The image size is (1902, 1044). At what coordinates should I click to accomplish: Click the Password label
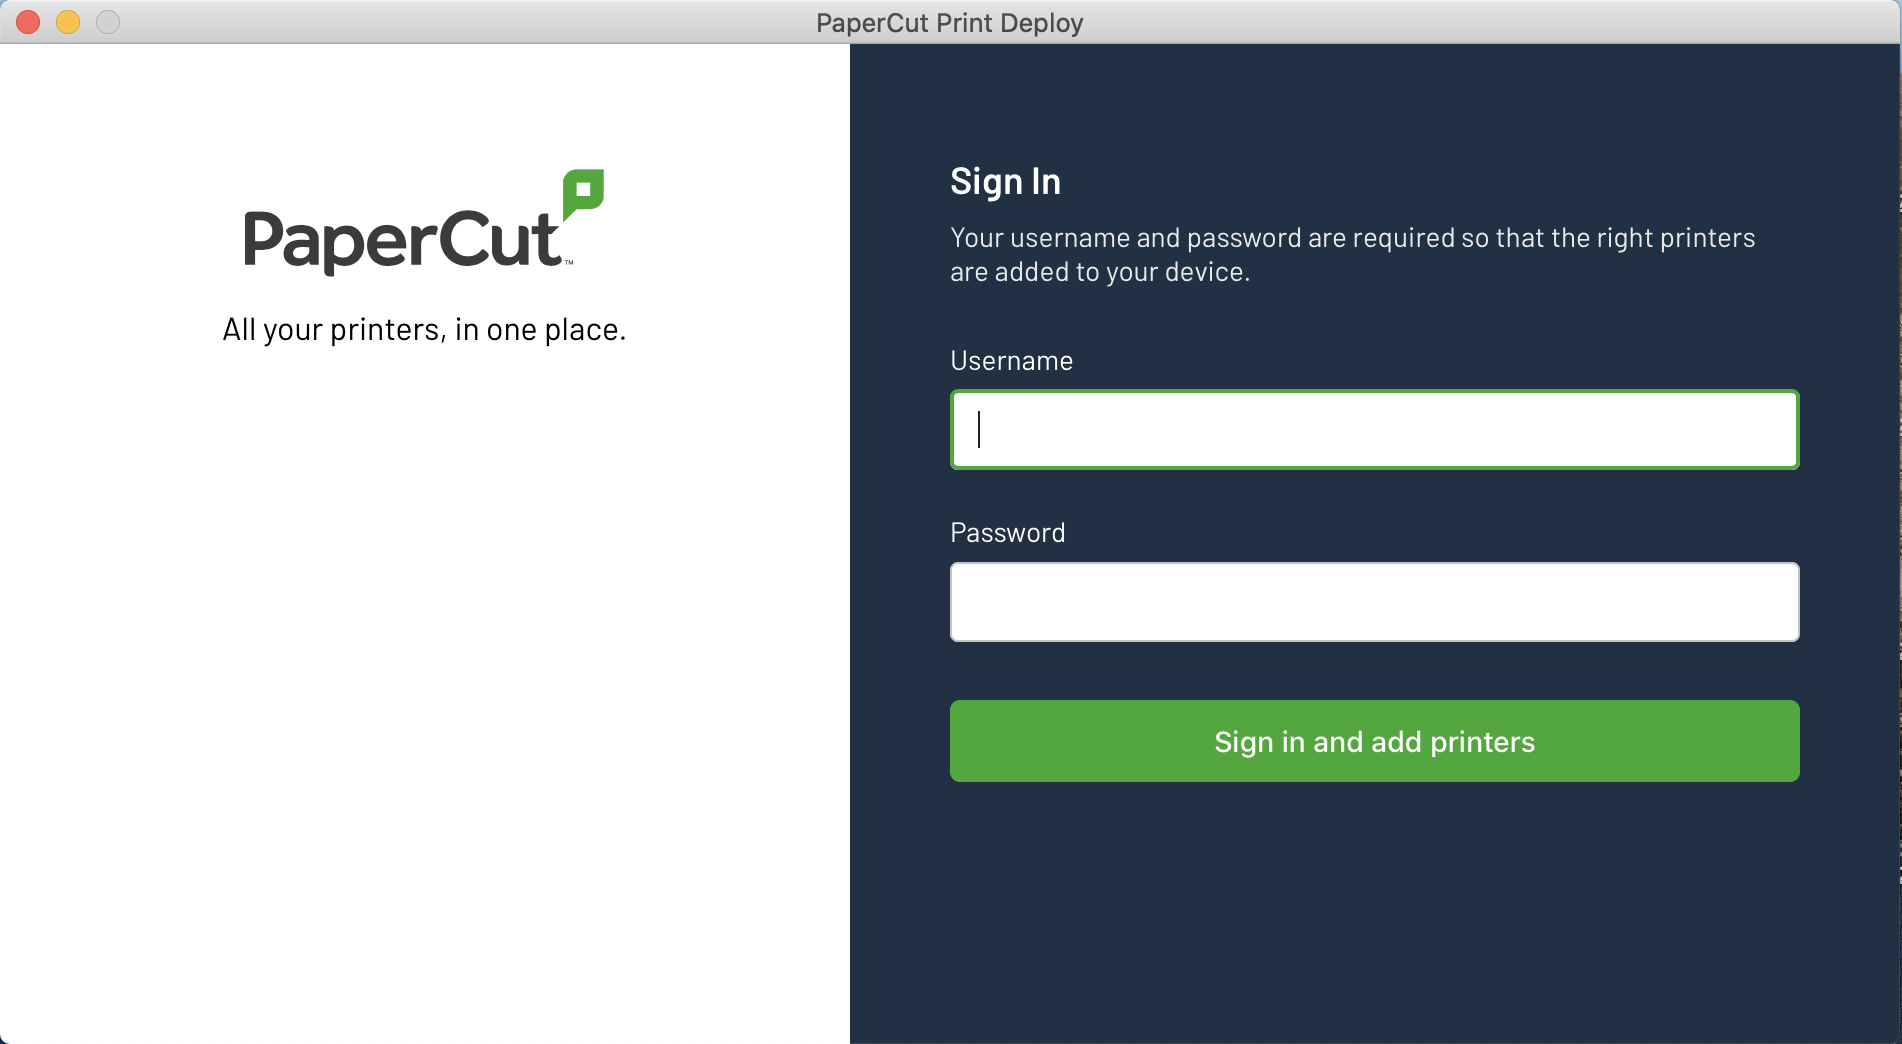tap(1007, 533)
